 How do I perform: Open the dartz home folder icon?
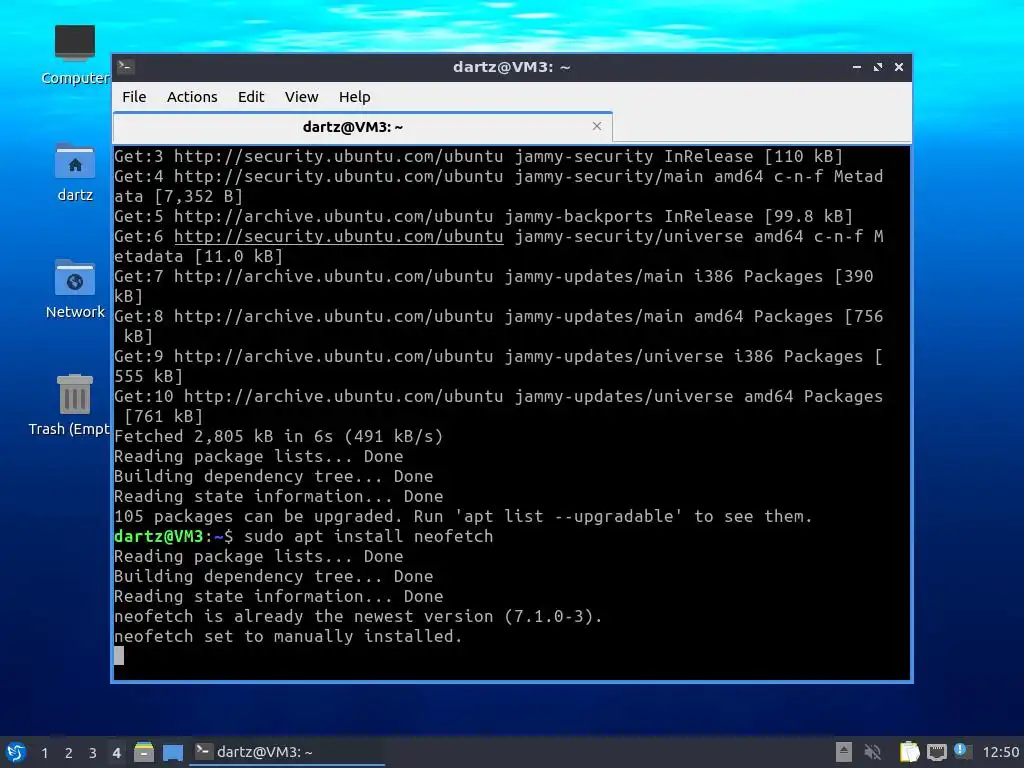tap(74, 172)
